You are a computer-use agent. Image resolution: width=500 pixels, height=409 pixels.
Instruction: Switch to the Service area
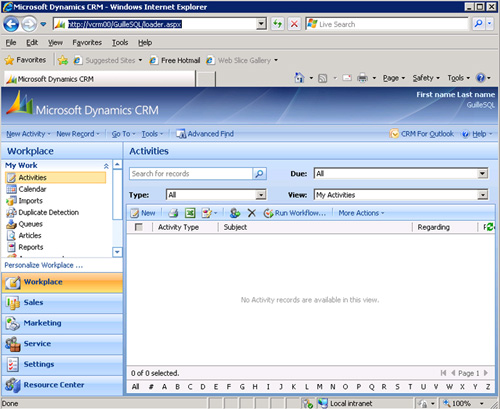tap(62, 344)
